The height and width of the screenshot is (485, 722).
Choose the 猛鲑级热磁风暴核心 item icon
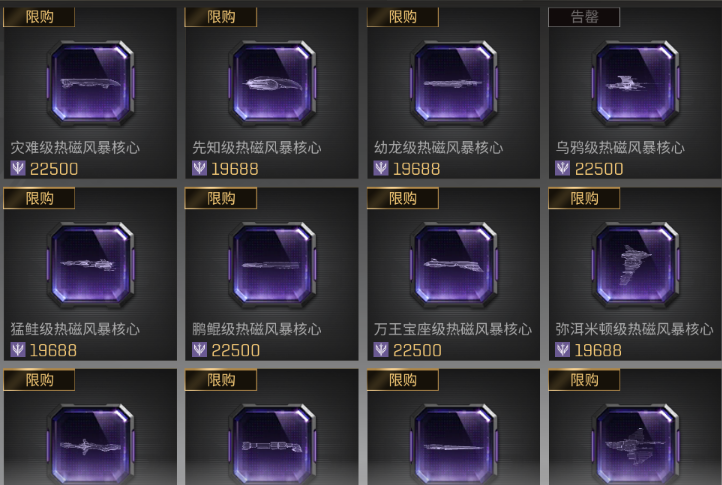(90, 265)
